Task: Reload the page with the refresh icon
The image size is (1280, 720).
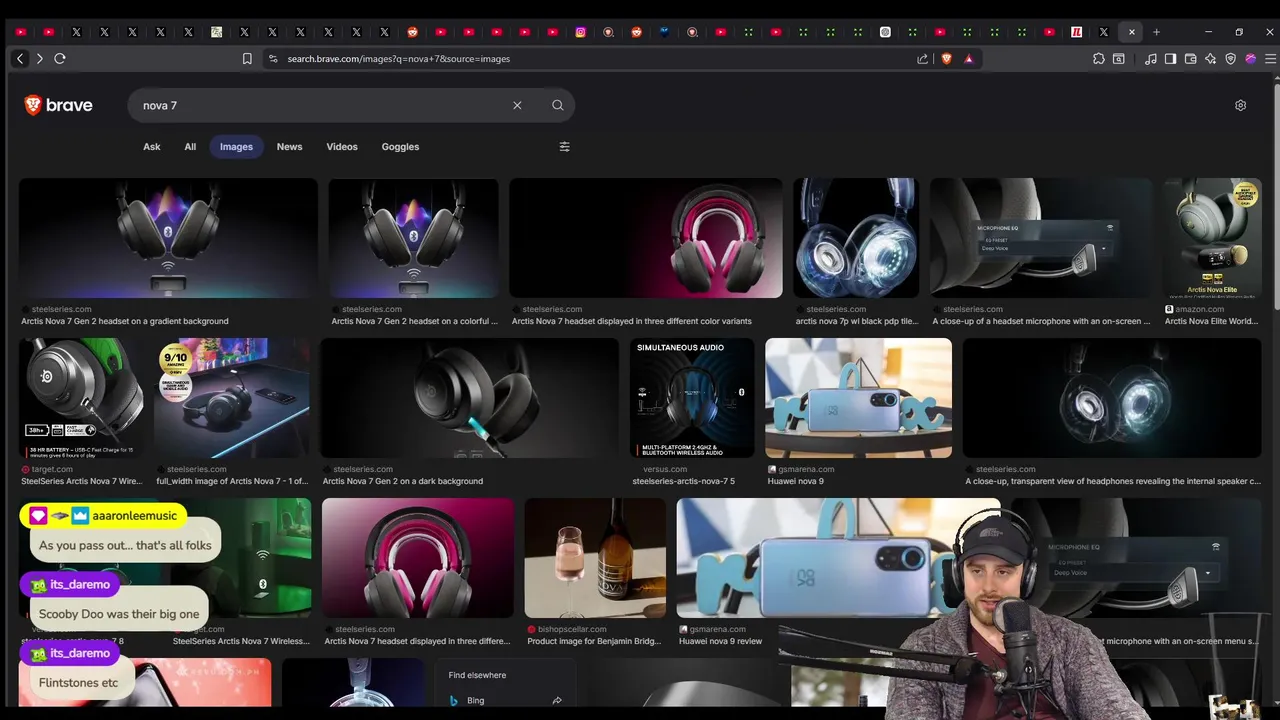Action: tap(60, 59)
